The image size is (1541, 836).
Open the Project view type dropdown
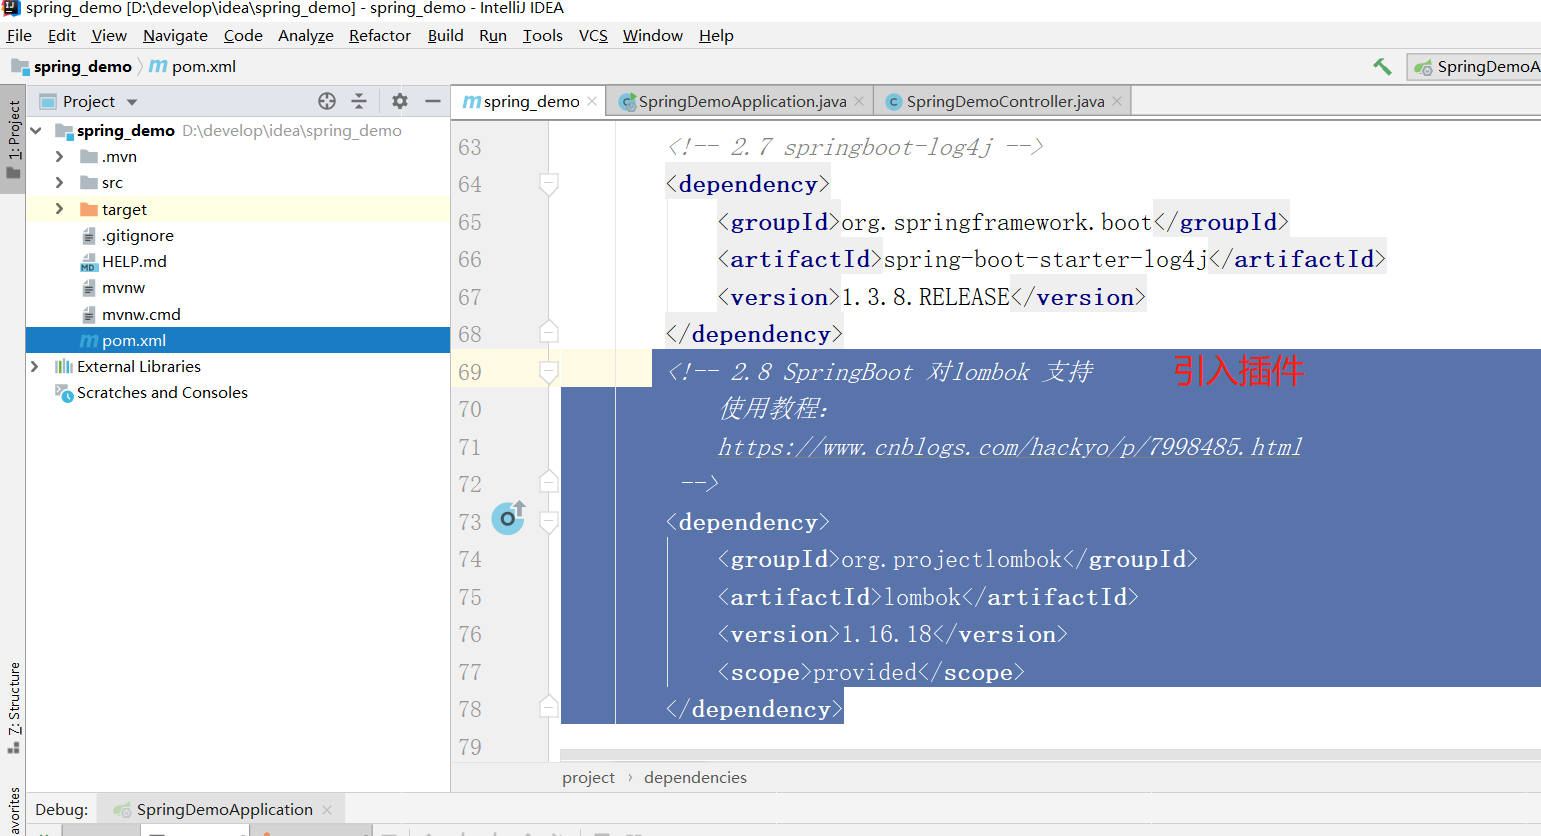(132, 102)
